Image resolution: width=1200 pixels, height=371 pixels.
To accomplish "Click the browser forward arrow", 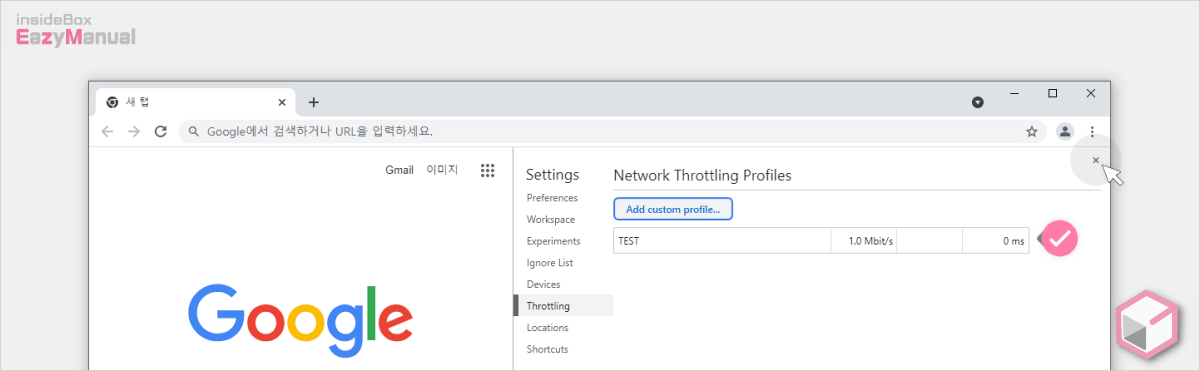I will click(134, 131).
